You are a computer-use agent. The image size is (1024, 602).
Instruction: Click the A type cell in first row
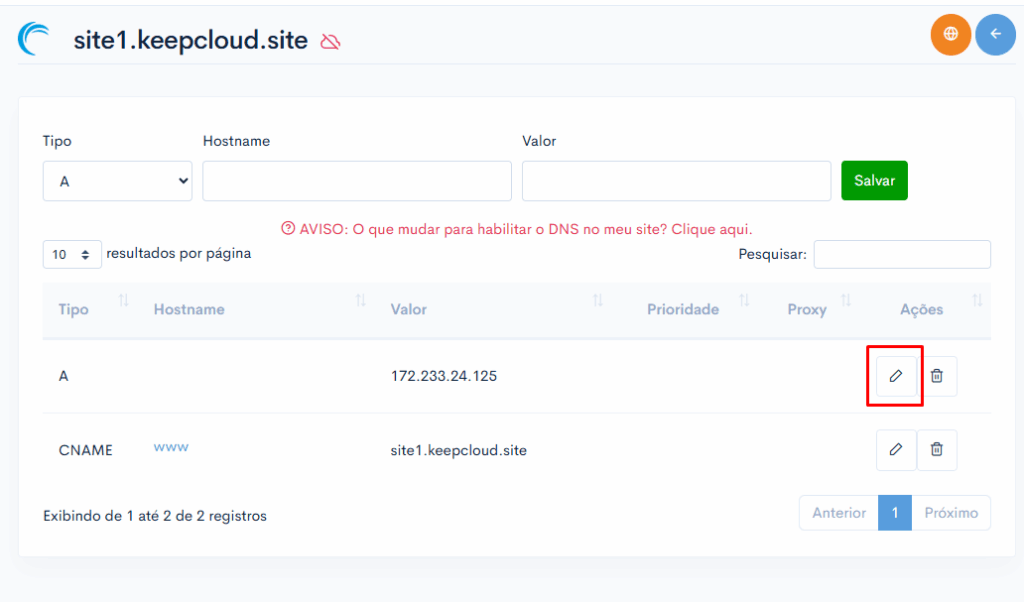click(63, 376)
